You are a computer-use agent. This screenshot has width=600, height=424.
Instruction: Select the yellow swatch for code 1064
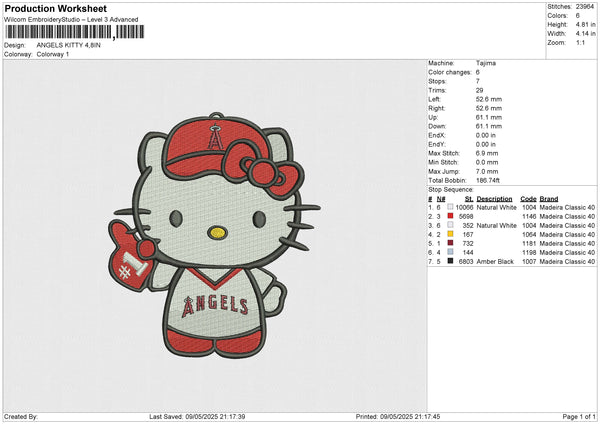[450, 234]
